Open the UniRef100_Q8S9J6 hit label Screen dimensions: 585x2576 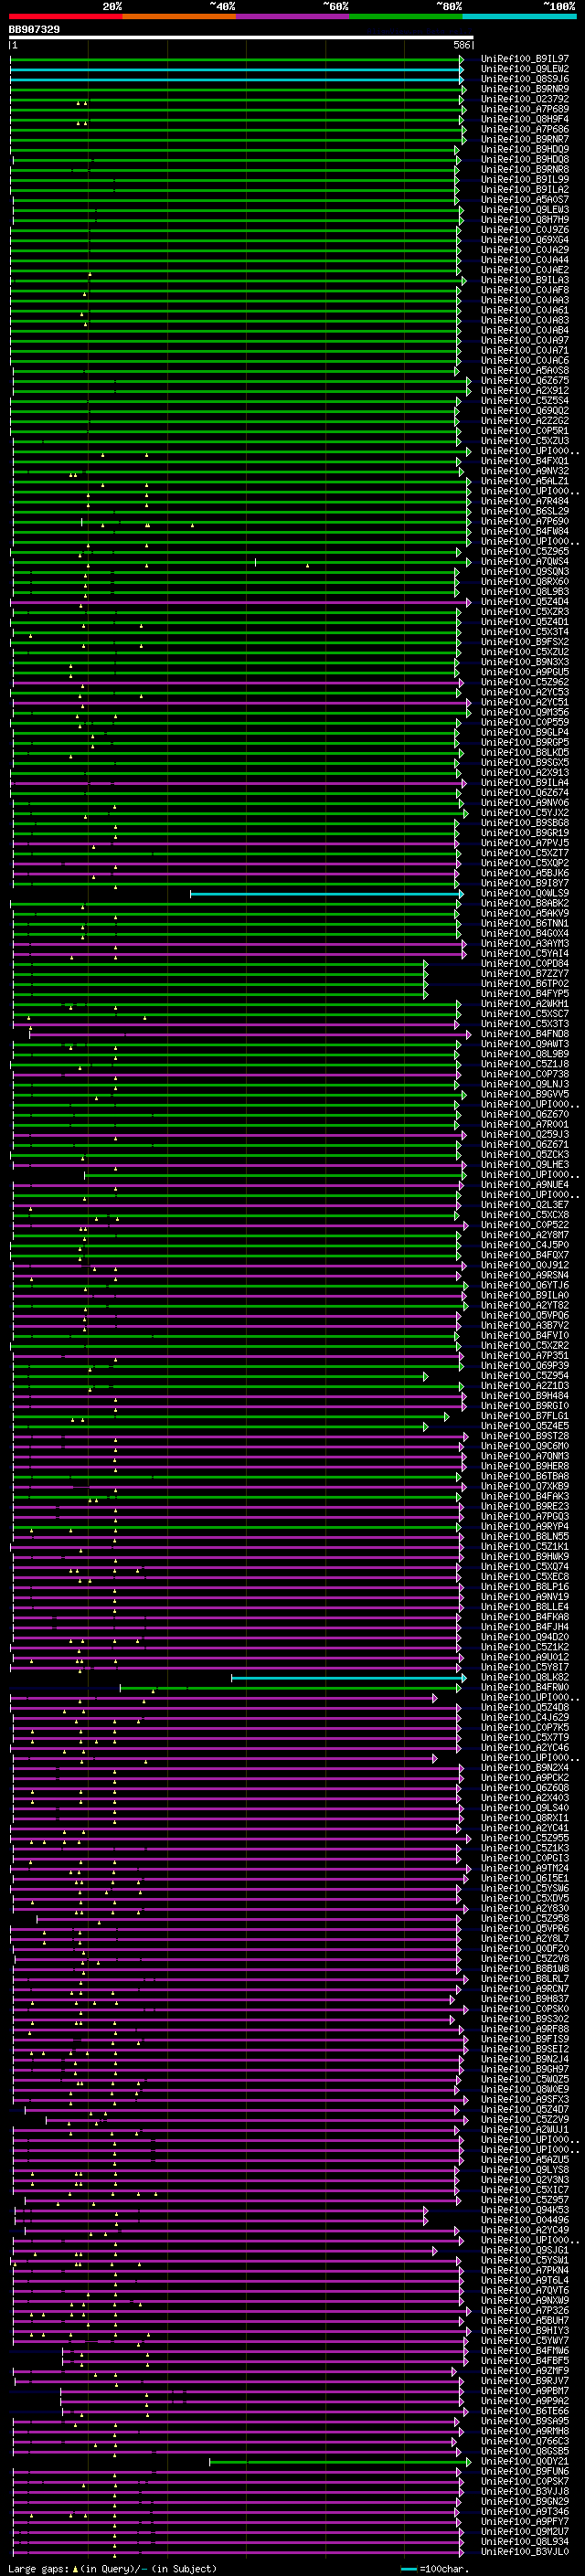tap(525, 79)
